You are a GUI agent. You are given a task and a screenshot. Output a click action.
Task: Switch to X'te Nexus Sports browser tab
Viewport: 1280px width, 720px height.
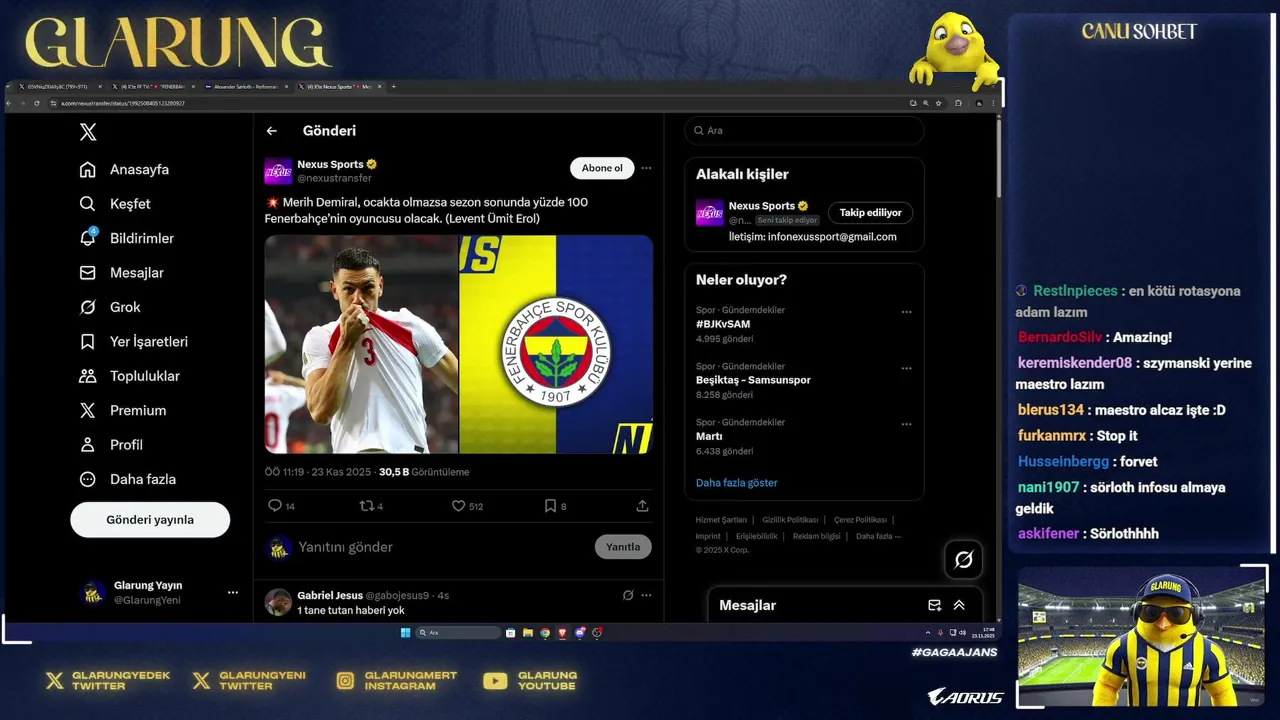[340, 87]
